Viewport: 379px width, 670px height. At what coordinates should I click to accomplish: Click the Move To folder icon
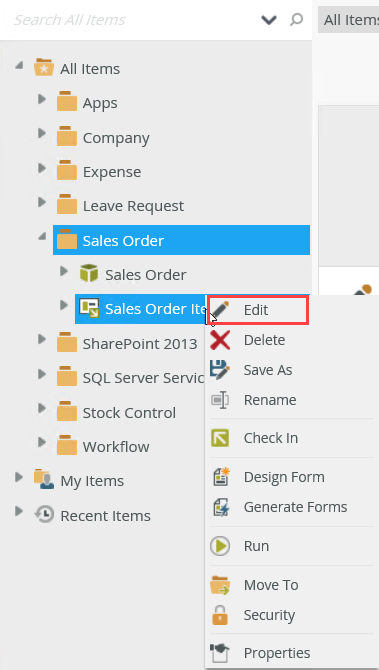[220, 585]
